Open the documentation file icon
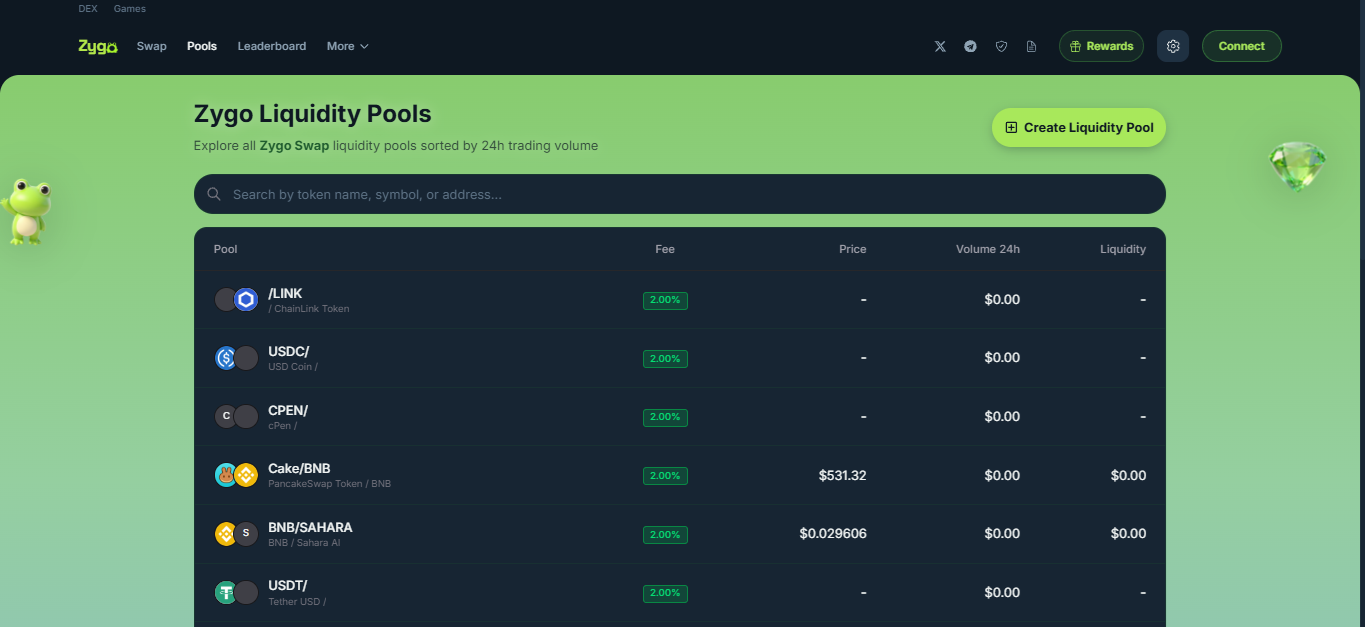This screenshot has height=627, width=1365. [x=1031, y=46]
